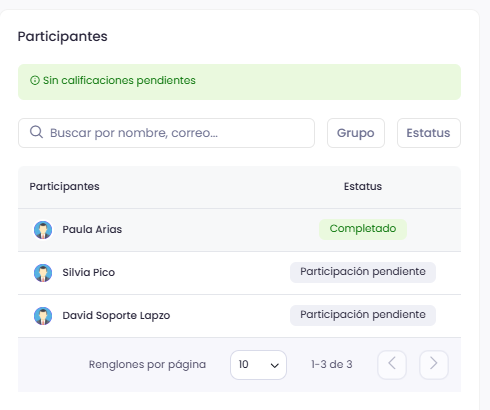Click Silvia Pico avatar icon
Screen dimensions: 490x410
click(43, 273)
